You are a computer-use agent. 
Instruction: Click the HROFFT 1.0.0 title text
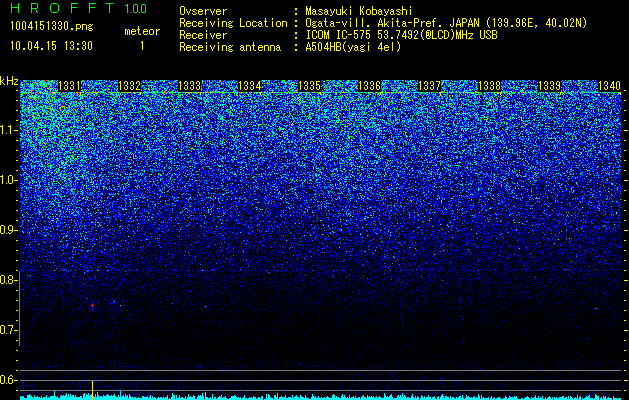(78, 8)
